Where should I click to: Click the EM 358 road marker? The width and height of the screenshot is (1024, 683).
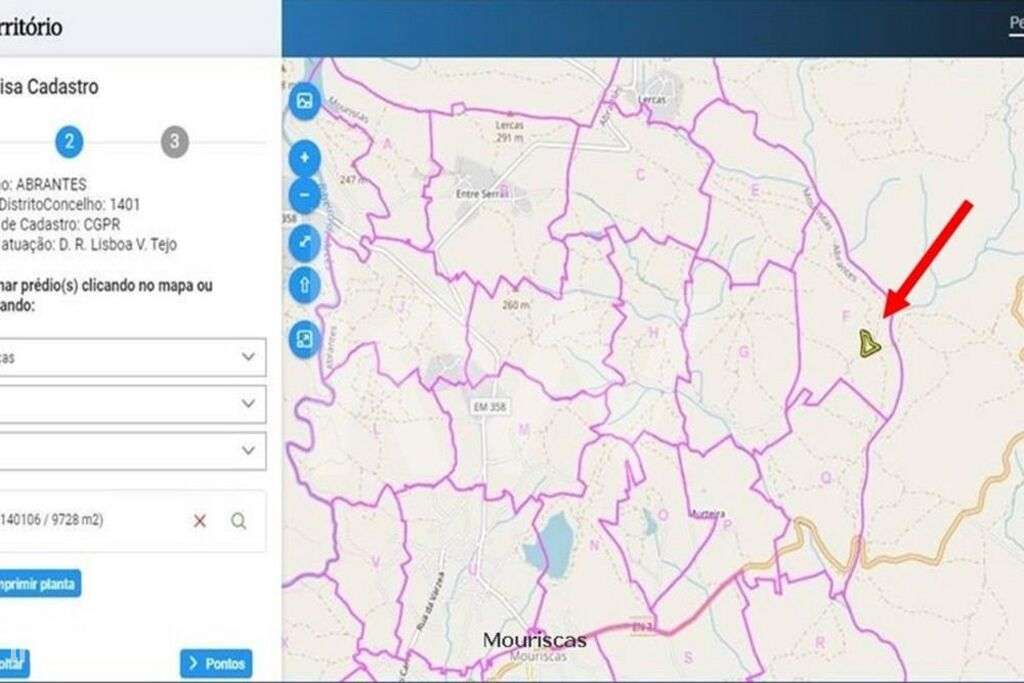pos(489,407)
